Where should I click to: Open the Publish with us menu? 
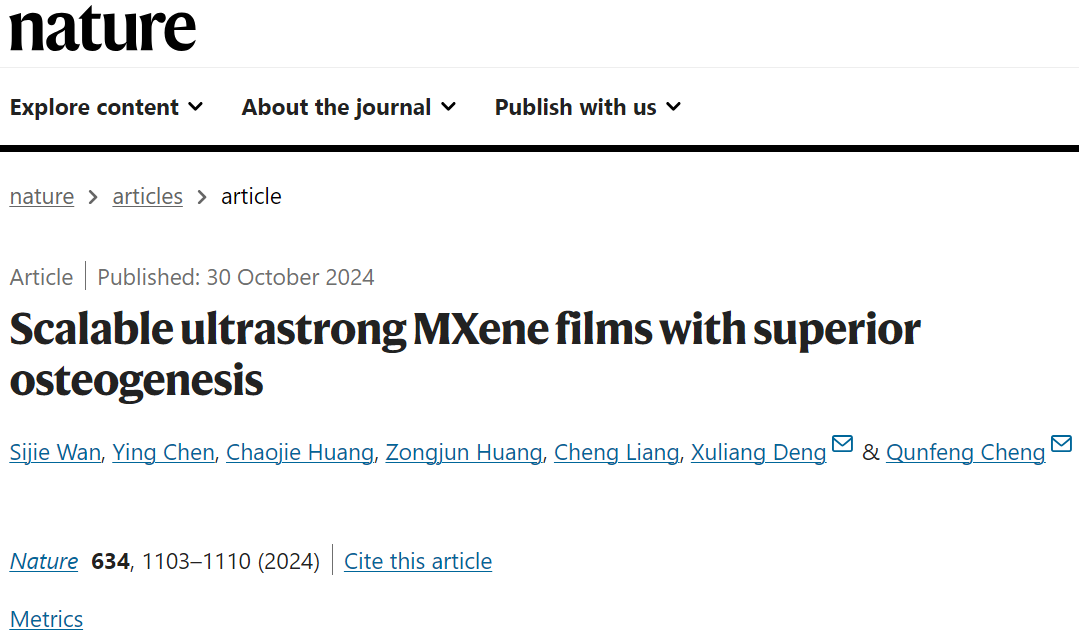588,107
